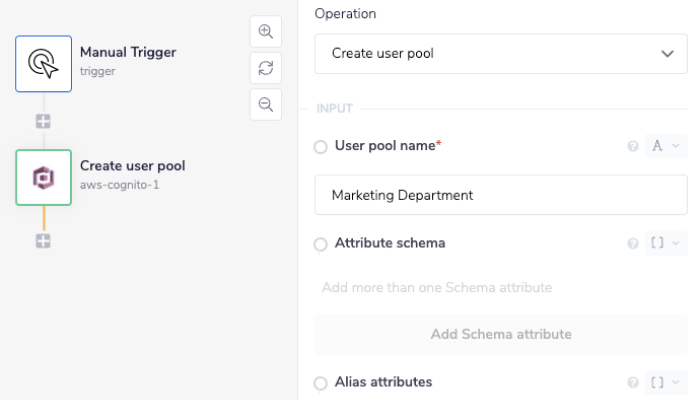Click the zoom out magnifier icon
Image resolution: width=700 pixels, height=400 pixels.
pos(265,104)
